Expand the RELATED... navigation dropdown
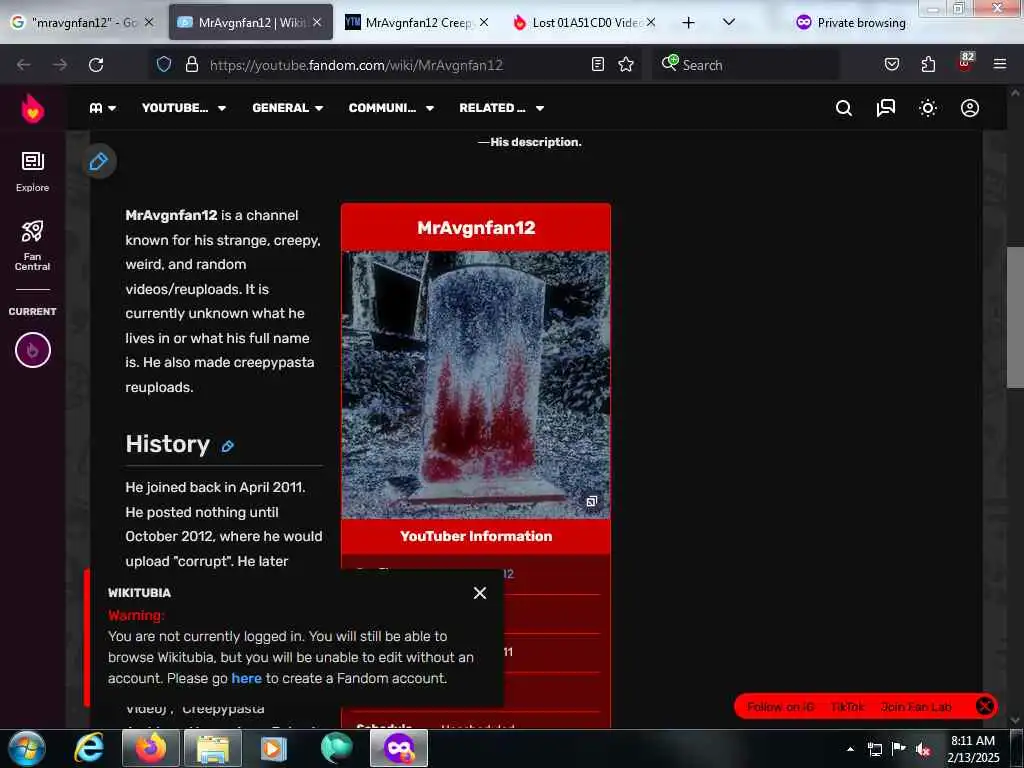Image resolution: width=1024 pixels, height=768 pixels. pos(502,108)
